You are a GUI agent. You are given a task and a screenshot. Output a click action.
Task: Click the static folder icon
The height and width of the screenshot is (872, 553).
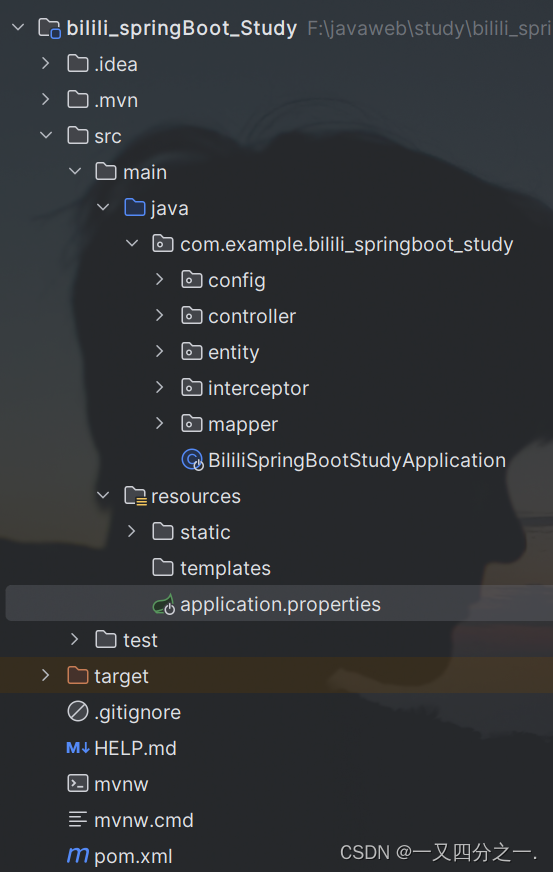[163, 531]
